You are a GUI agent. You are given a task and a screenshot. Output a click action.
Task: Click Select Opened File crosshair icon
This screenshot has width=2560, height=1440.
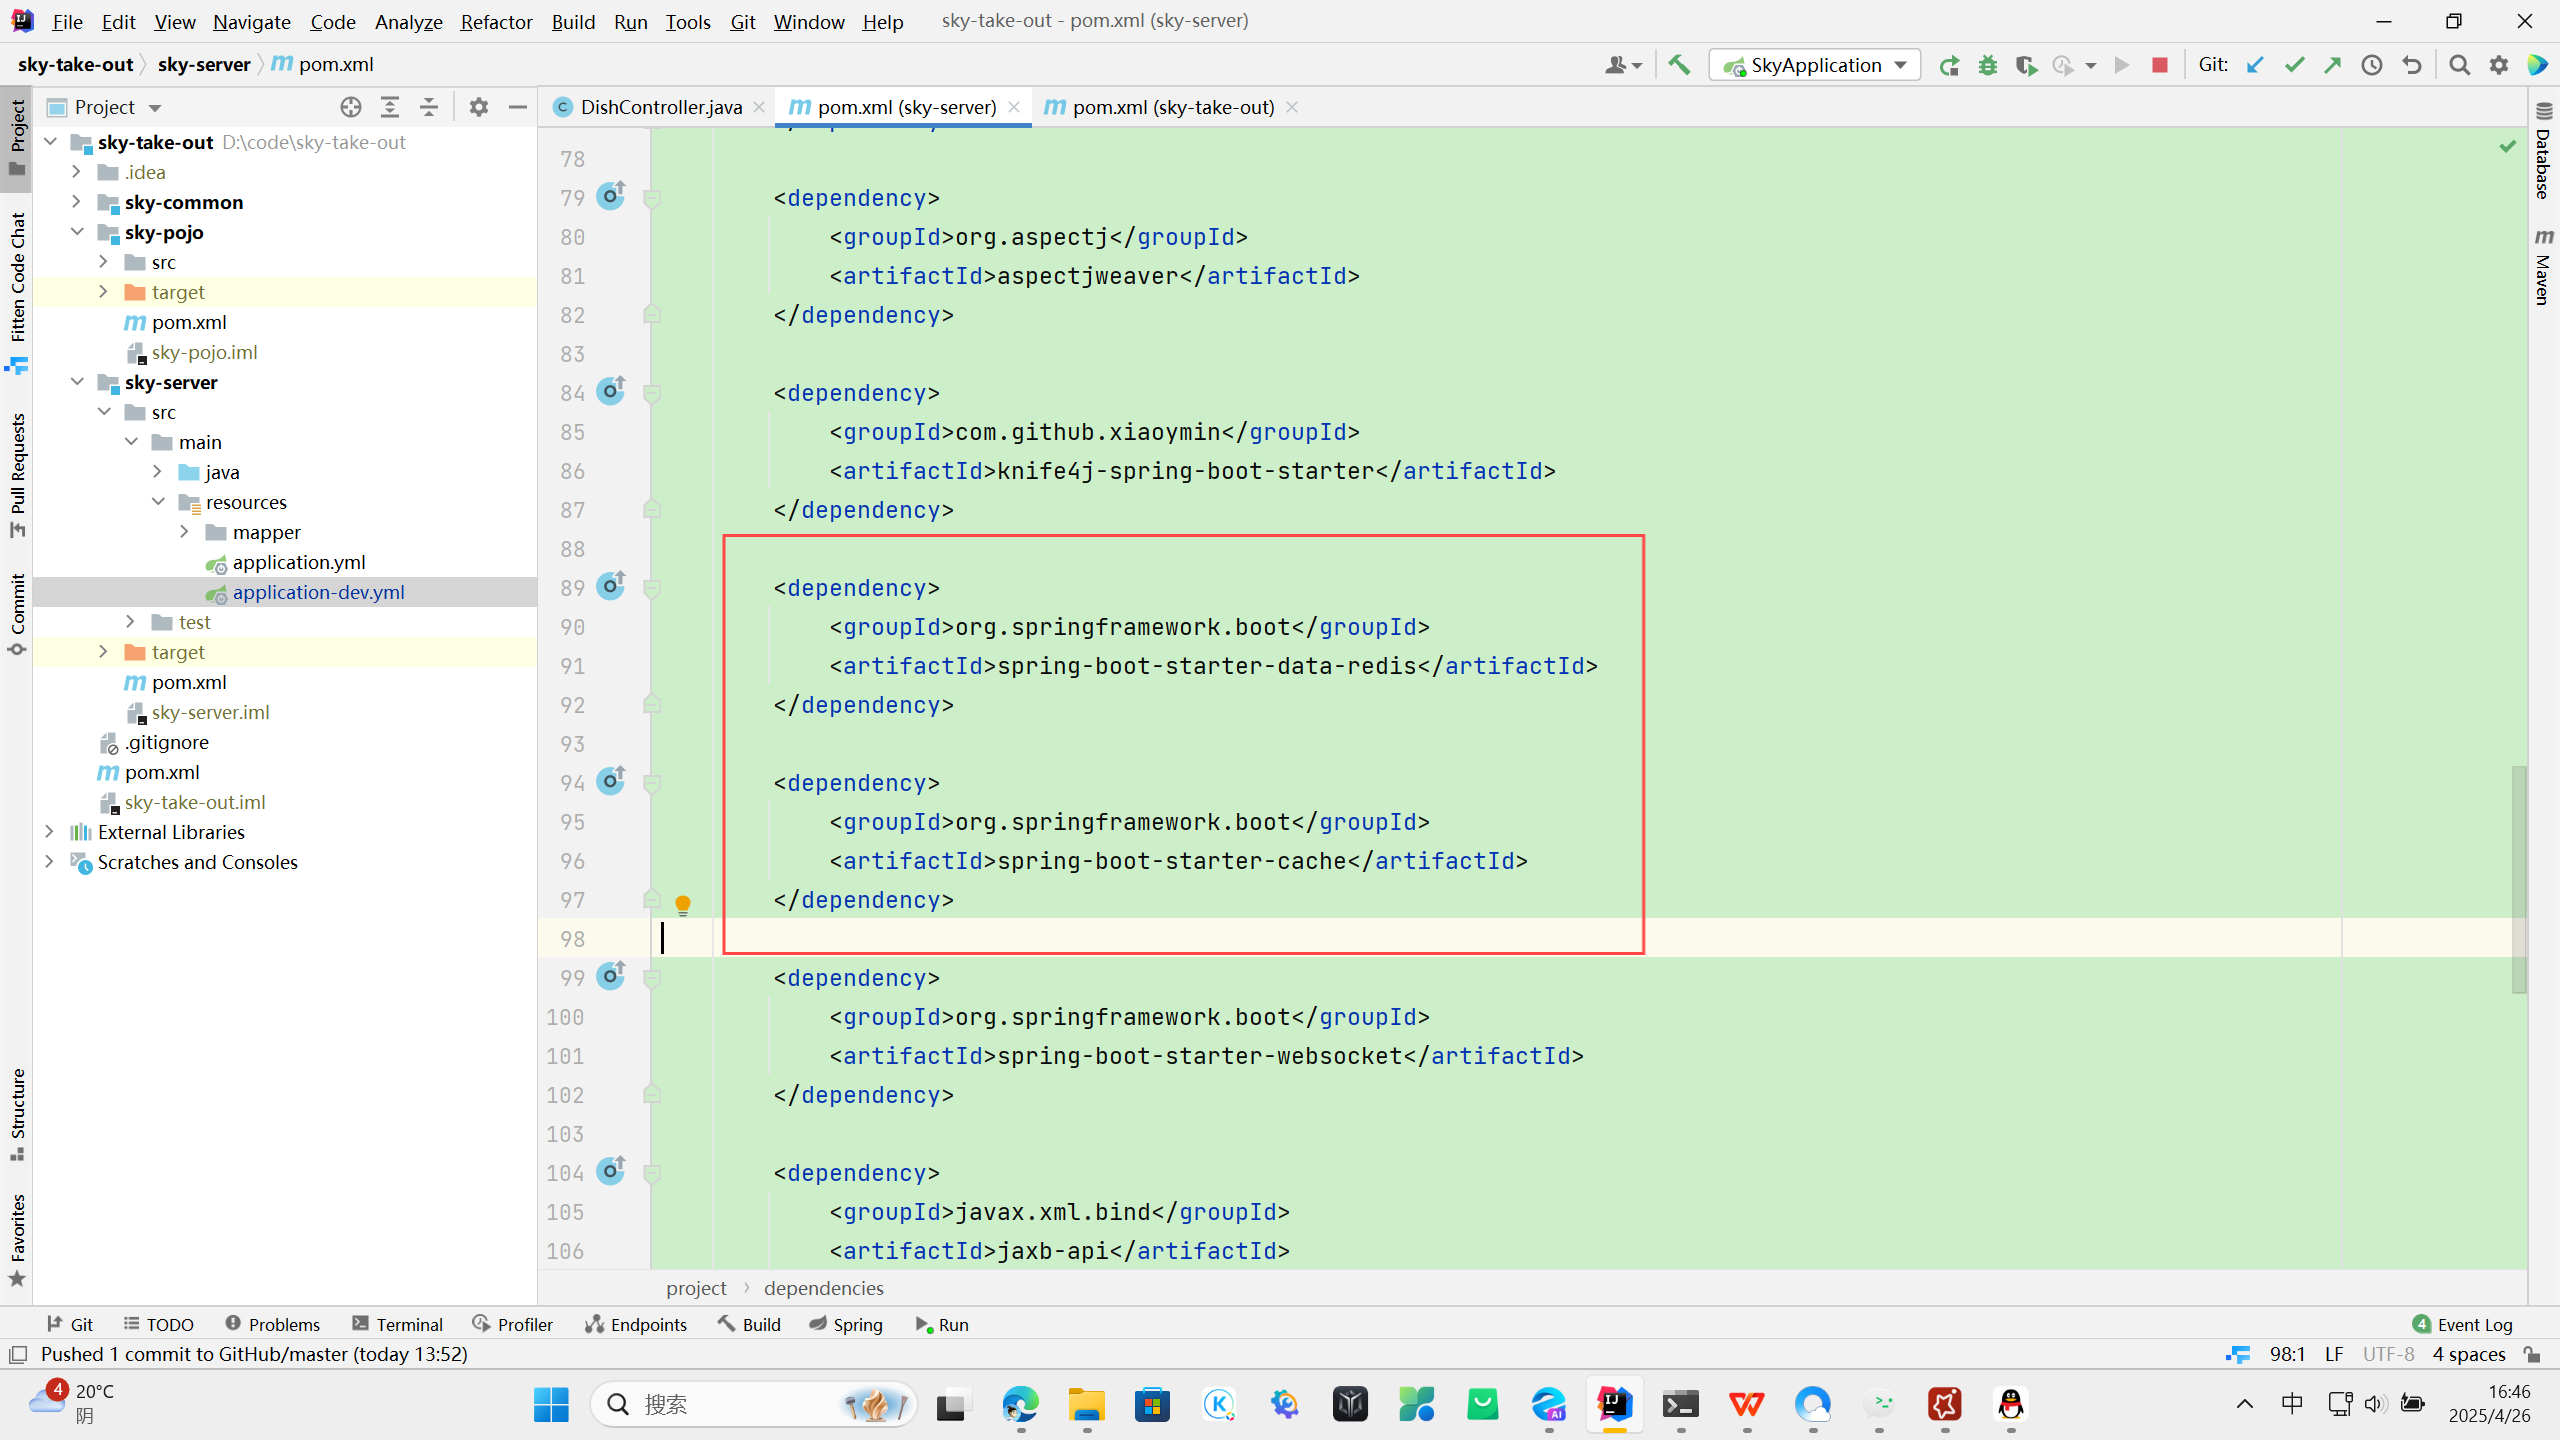[350, 107]
